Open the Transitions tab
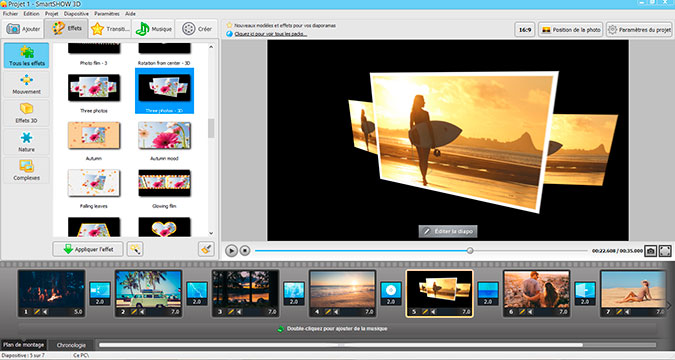Screen dimensions: 675x360 point(110,29)
